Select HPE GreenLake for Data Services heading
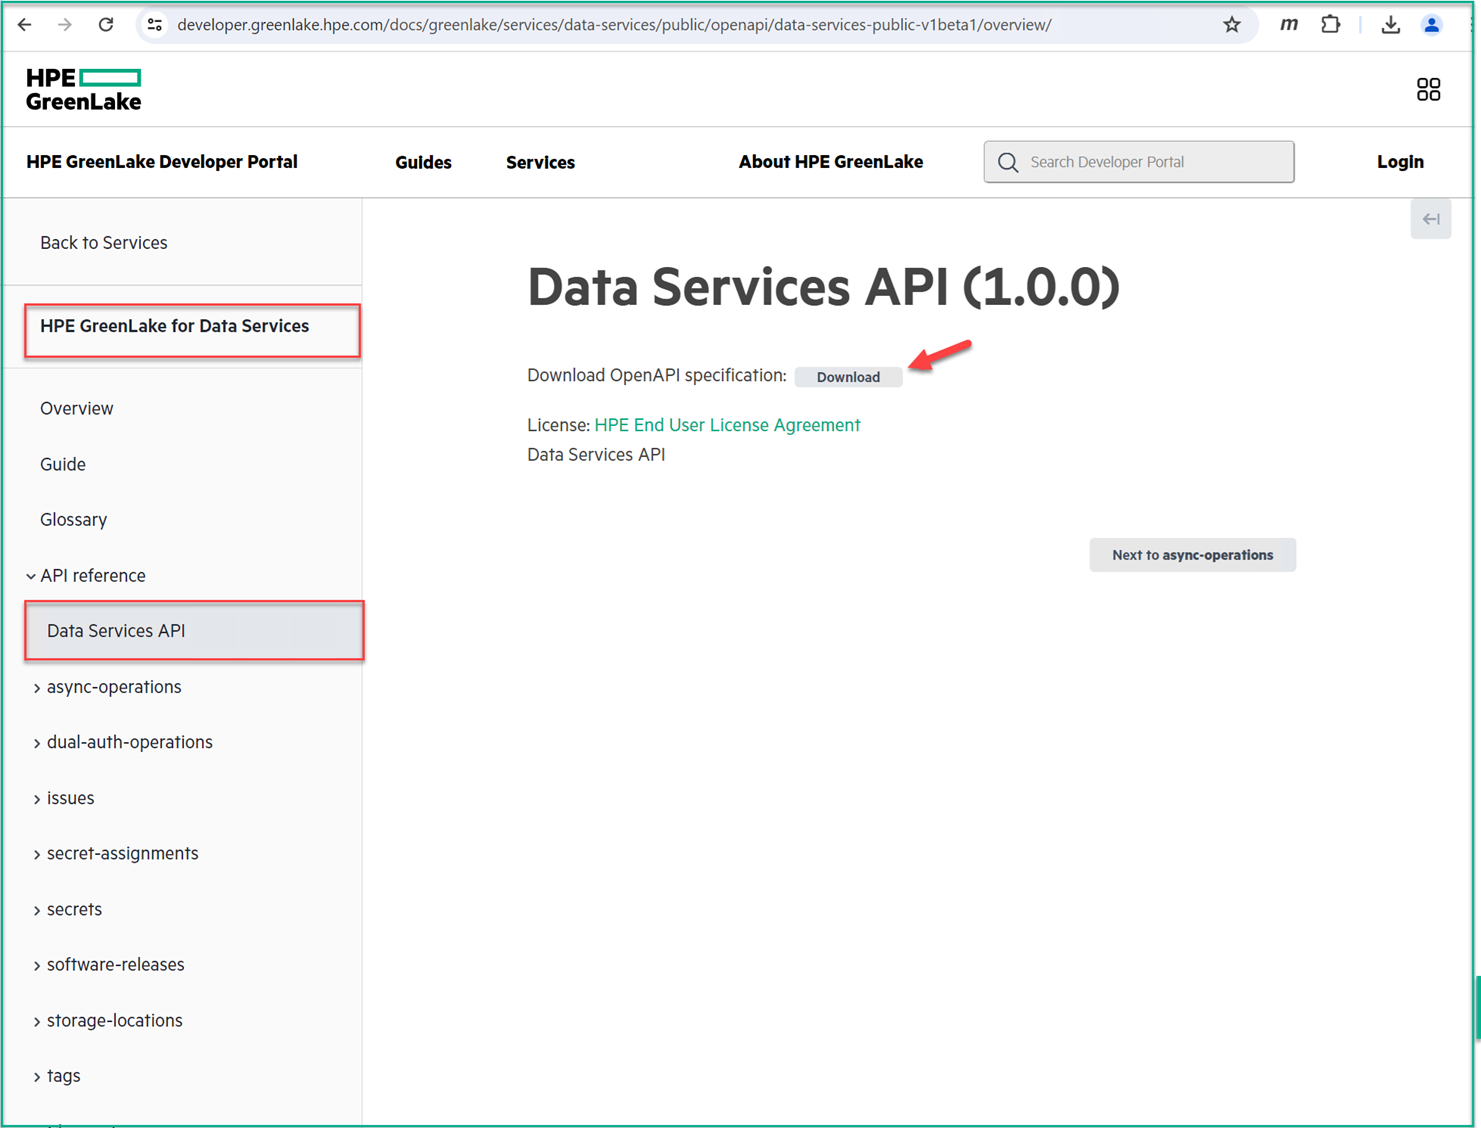This screenshot has width=1481, height=1128. [x=175, y=326]
